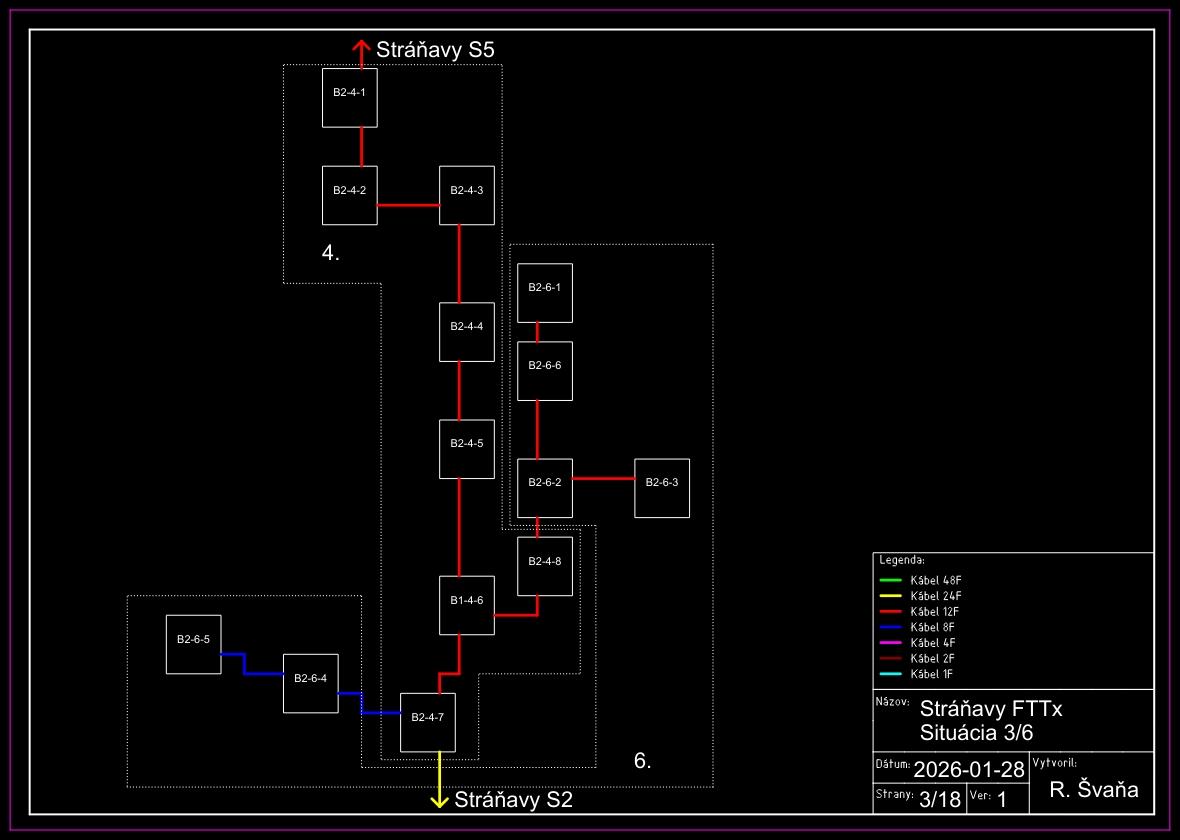Select the B2-4-7 node box
This screenshot has height=840, width=1180.
pyautogui.click(x=428, y=722)
